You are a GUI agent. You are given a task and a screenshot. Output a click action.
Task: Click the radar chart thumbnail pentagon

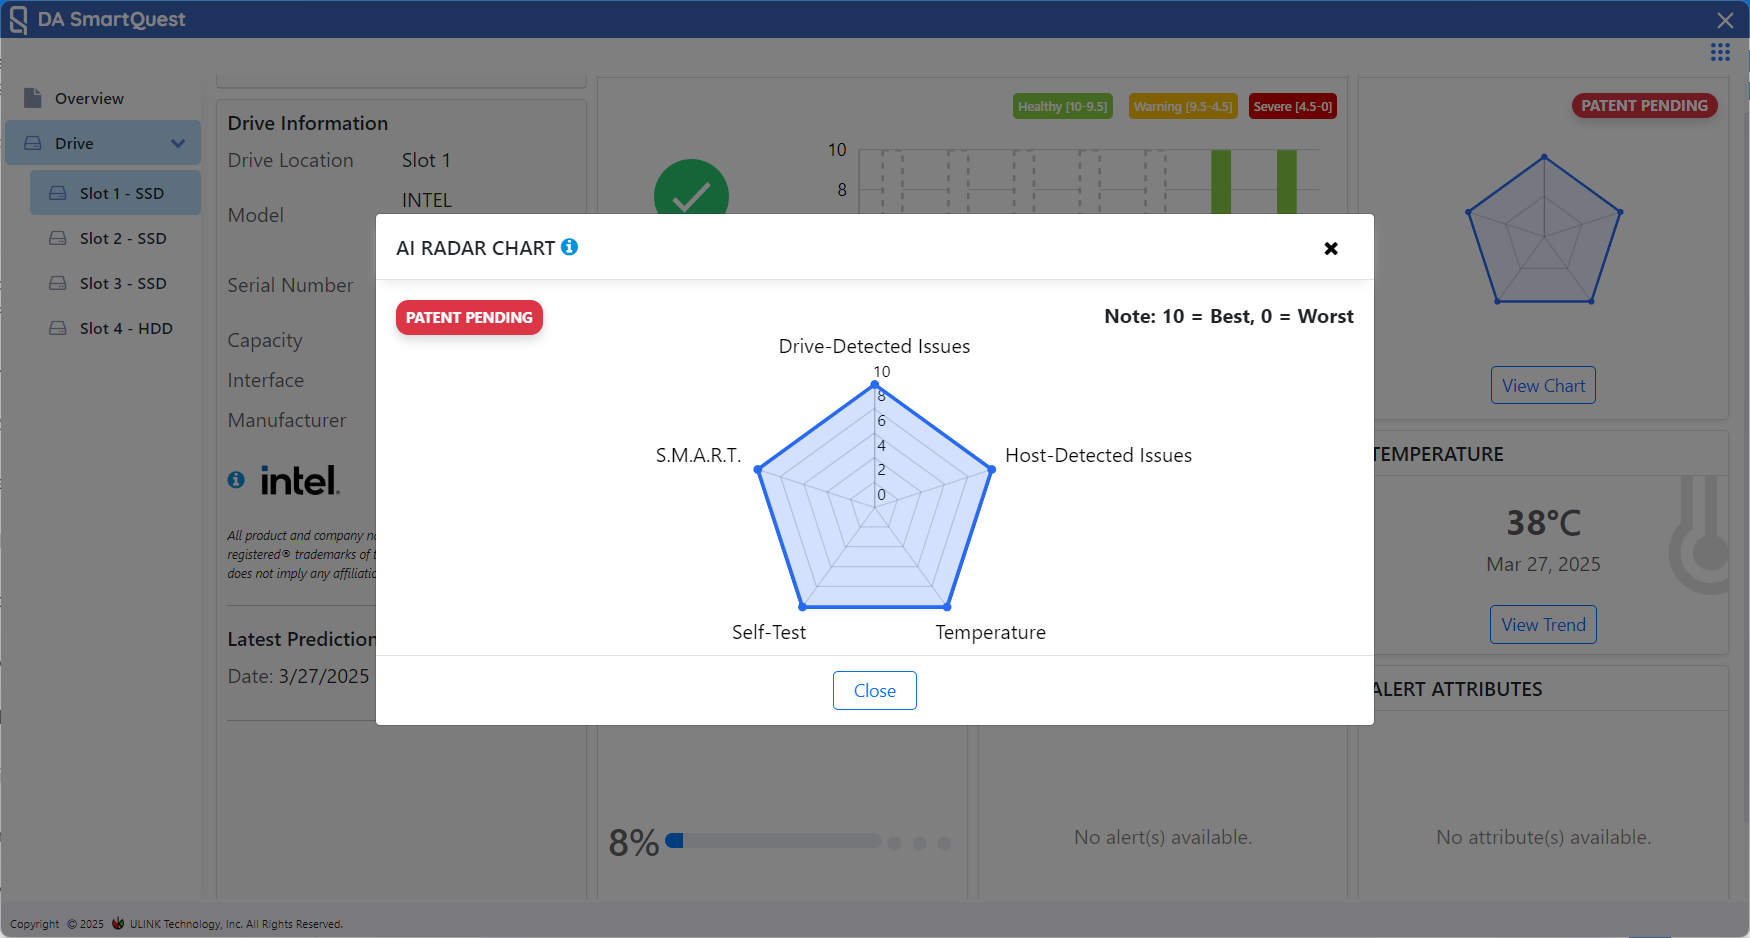tap(1543, 233)
